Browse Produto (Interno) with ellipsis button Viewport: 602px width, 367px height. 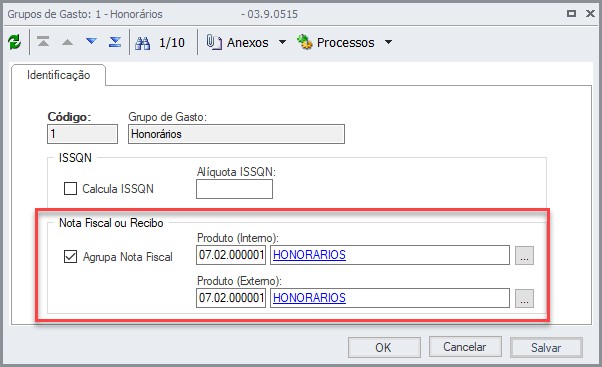click(524, 255)
